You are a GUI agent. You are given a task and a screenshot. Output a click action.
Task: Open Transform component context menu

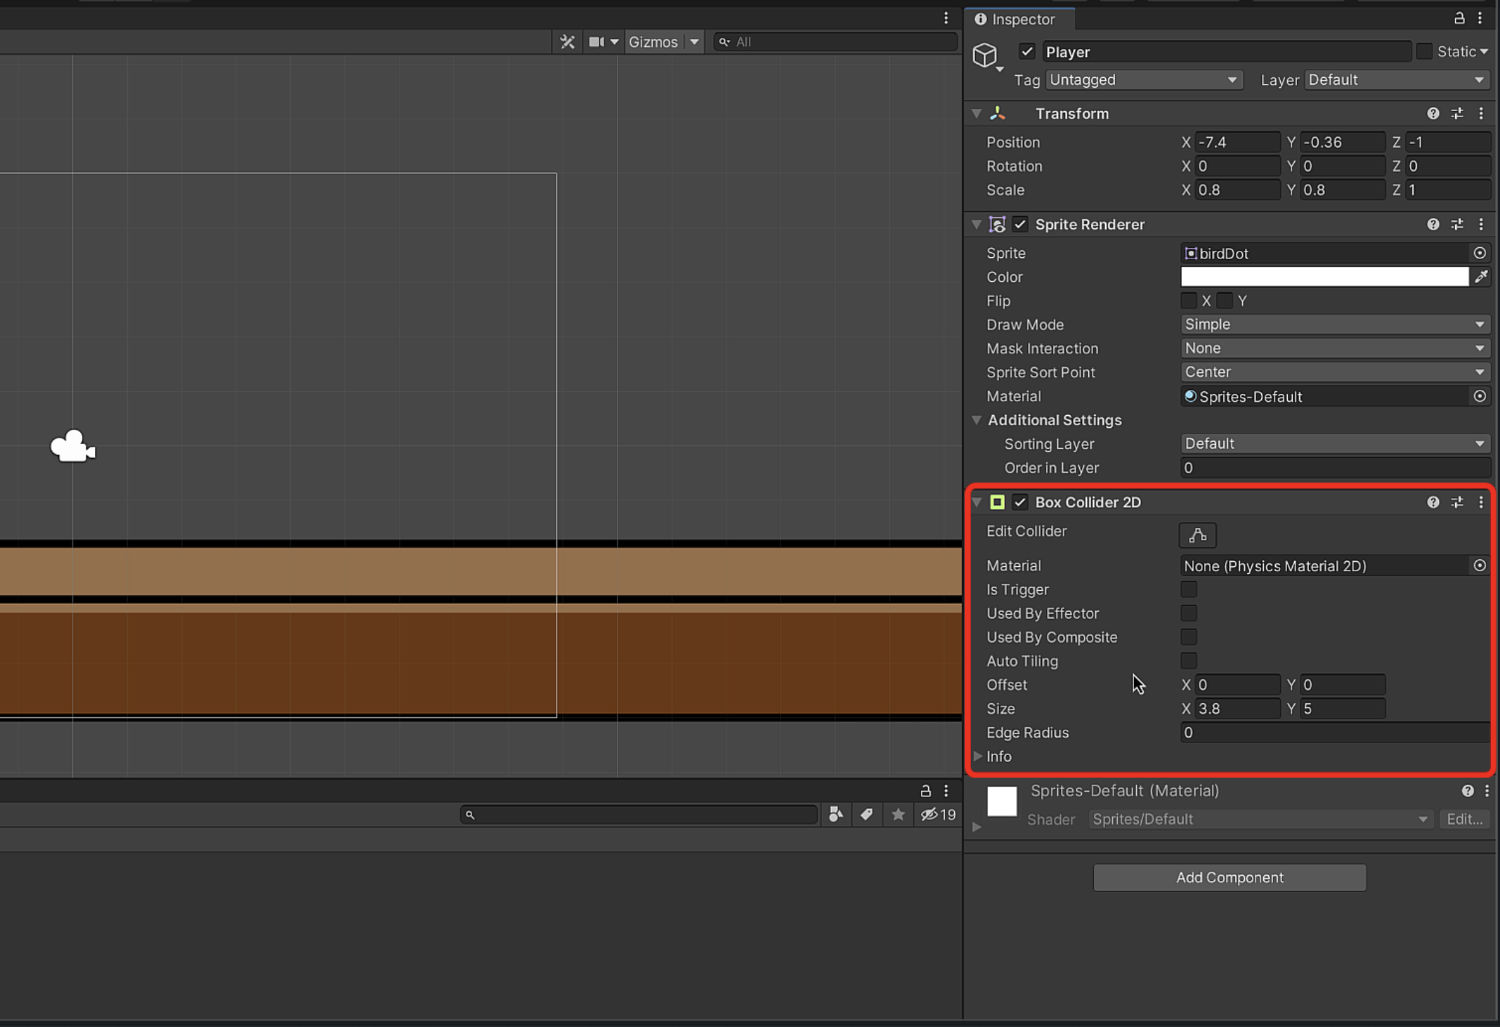[1481, 114]
